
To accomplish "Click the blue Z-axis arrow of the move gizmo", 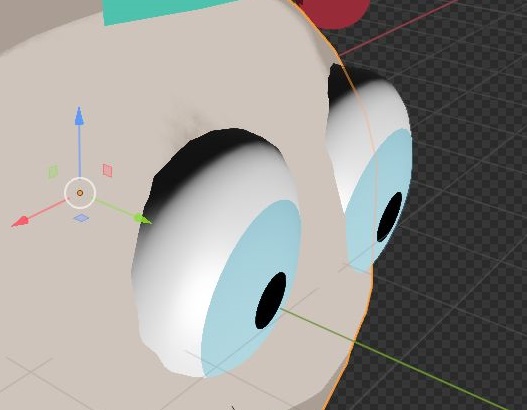I will point(79,116).
